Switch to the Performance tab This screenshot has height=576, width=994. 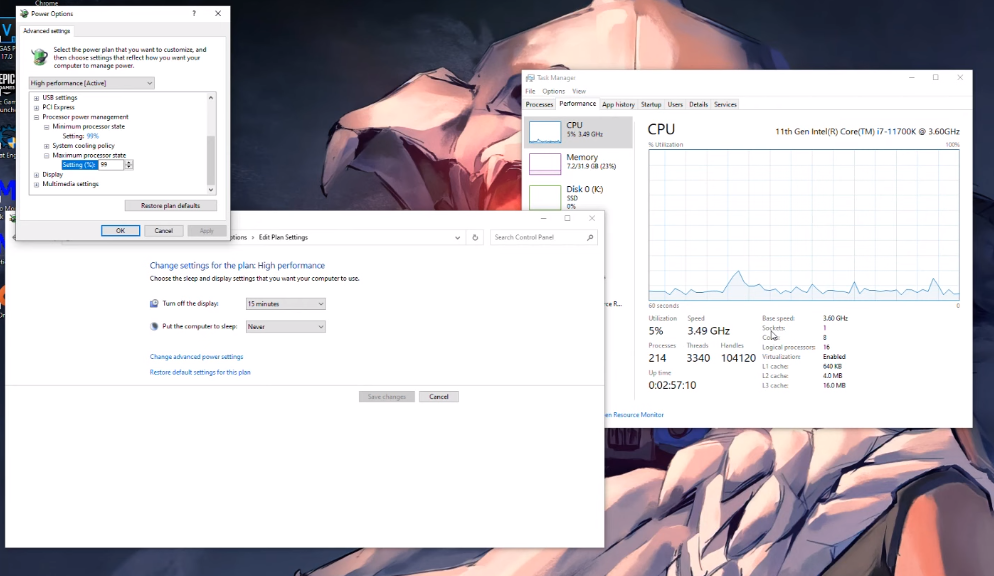[578, 104]
